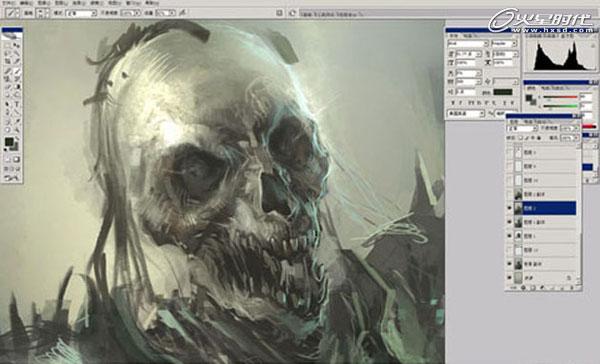Open the layer fill dropdown arrow
Image resolution: width=600 pixels, height=364 pixels.
(x=577, y=138)
